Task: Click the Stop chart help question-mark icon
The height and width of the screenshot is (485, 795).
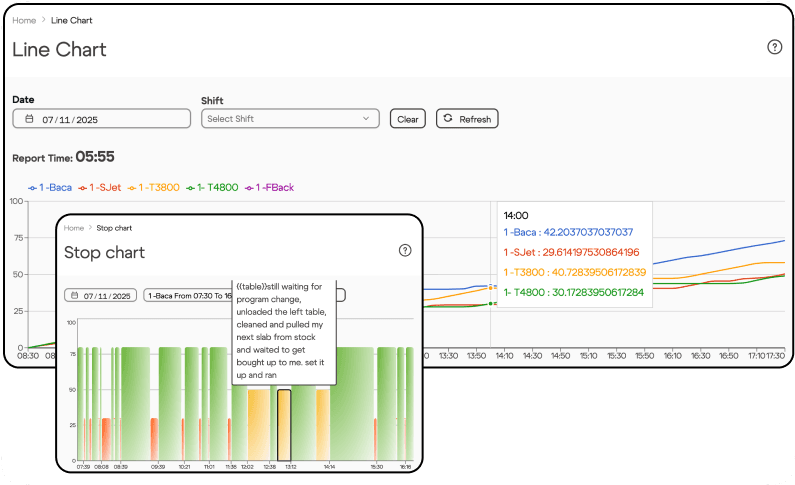Action: (x=405, y=251)
